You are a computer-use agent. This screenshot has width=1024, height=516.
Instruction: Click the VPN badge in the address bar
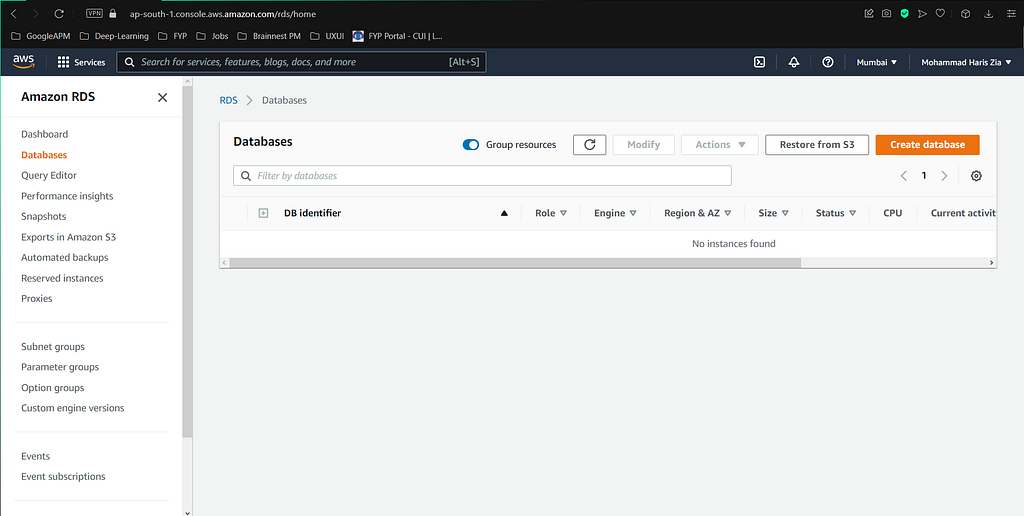point(94,13)
